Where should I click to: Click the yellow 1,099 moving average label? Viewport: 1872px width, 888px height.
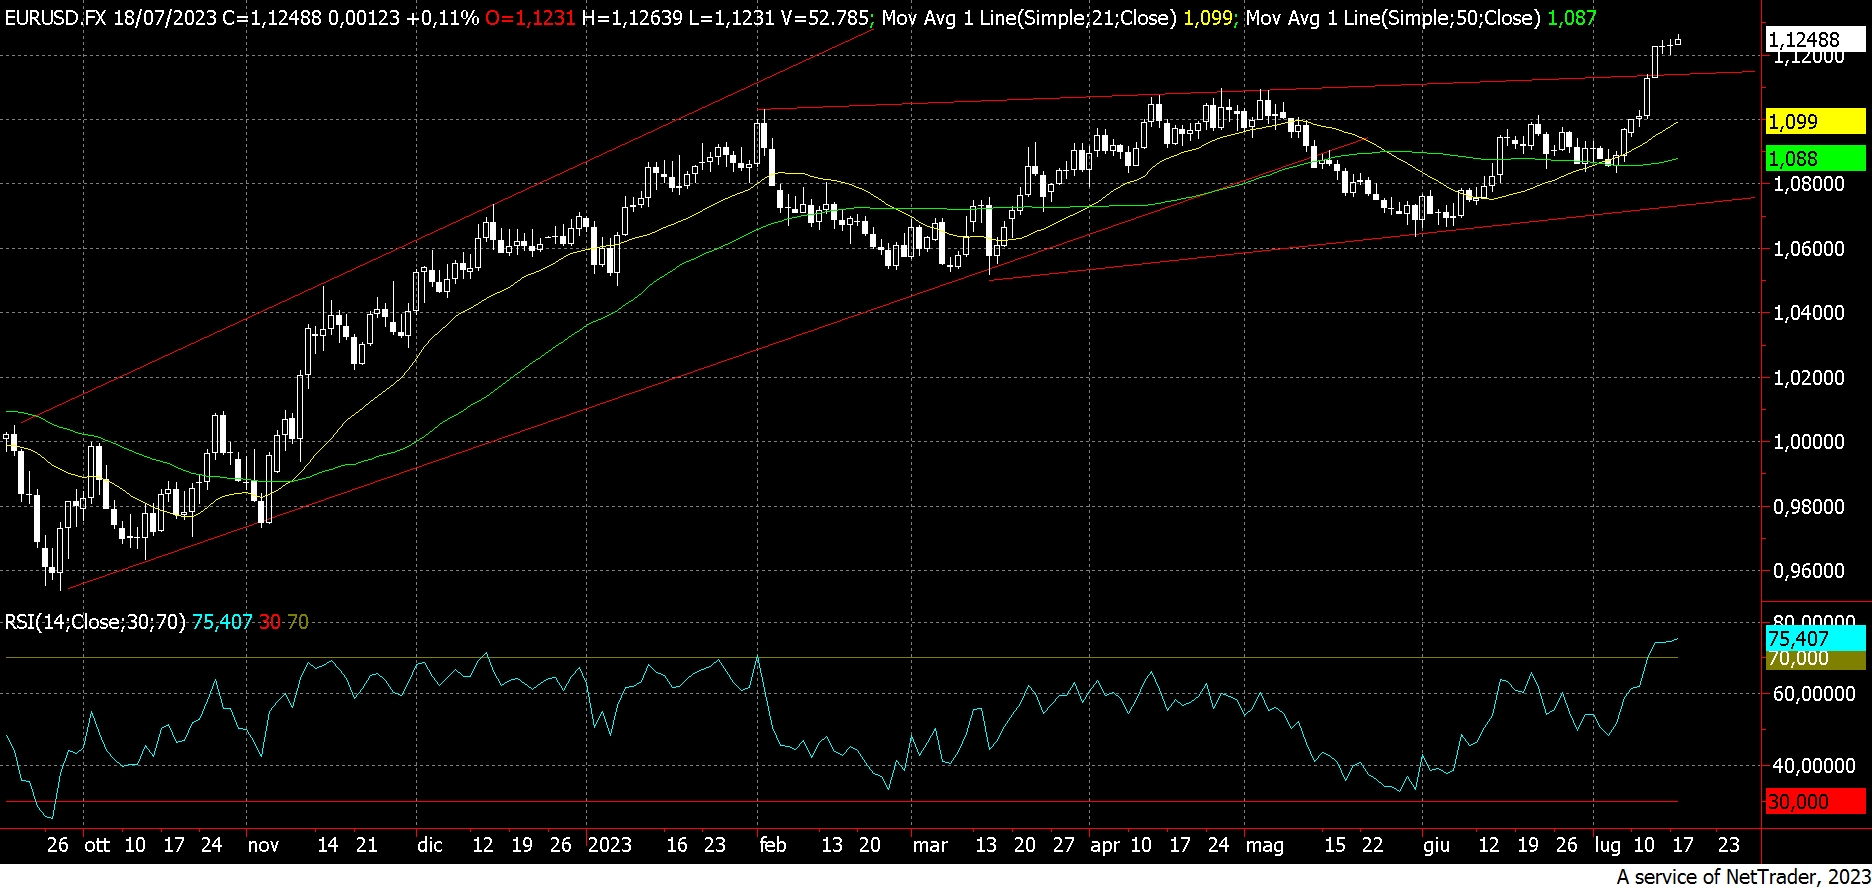1815,122
